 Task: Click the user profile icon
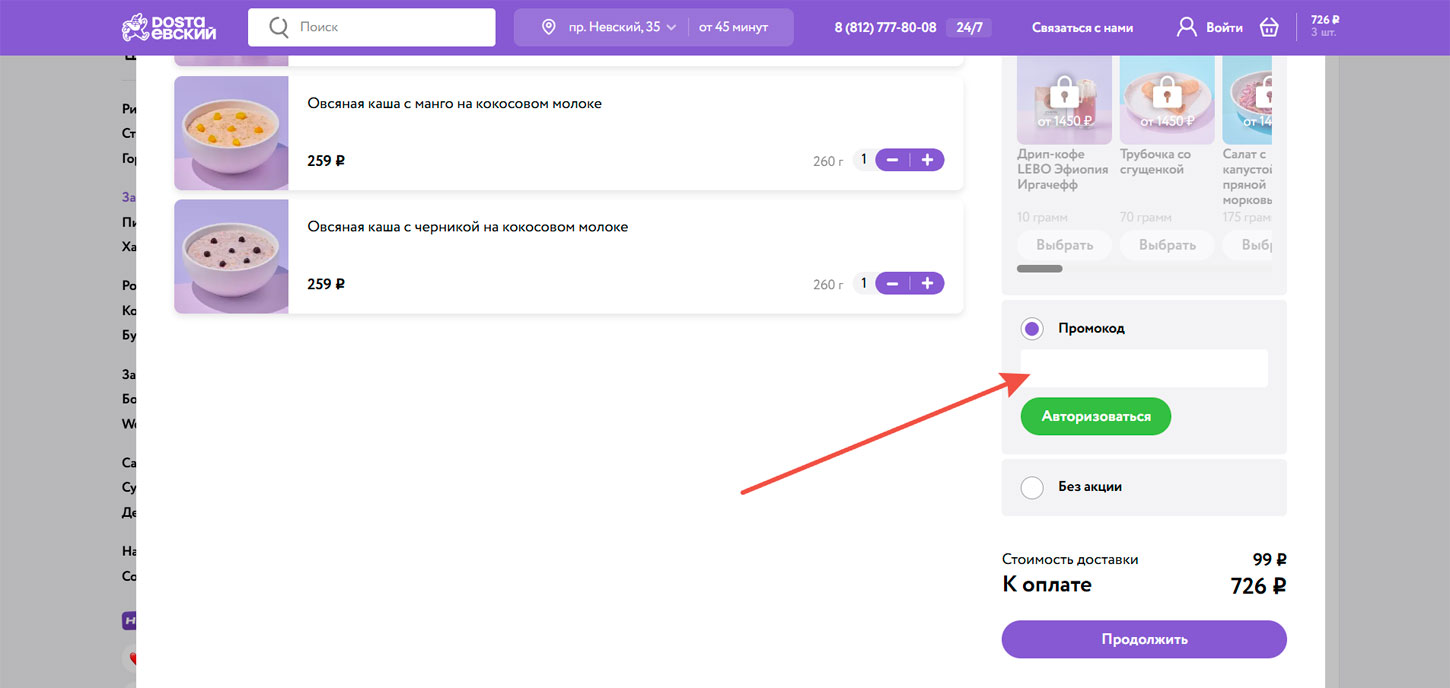(1187, 27)
